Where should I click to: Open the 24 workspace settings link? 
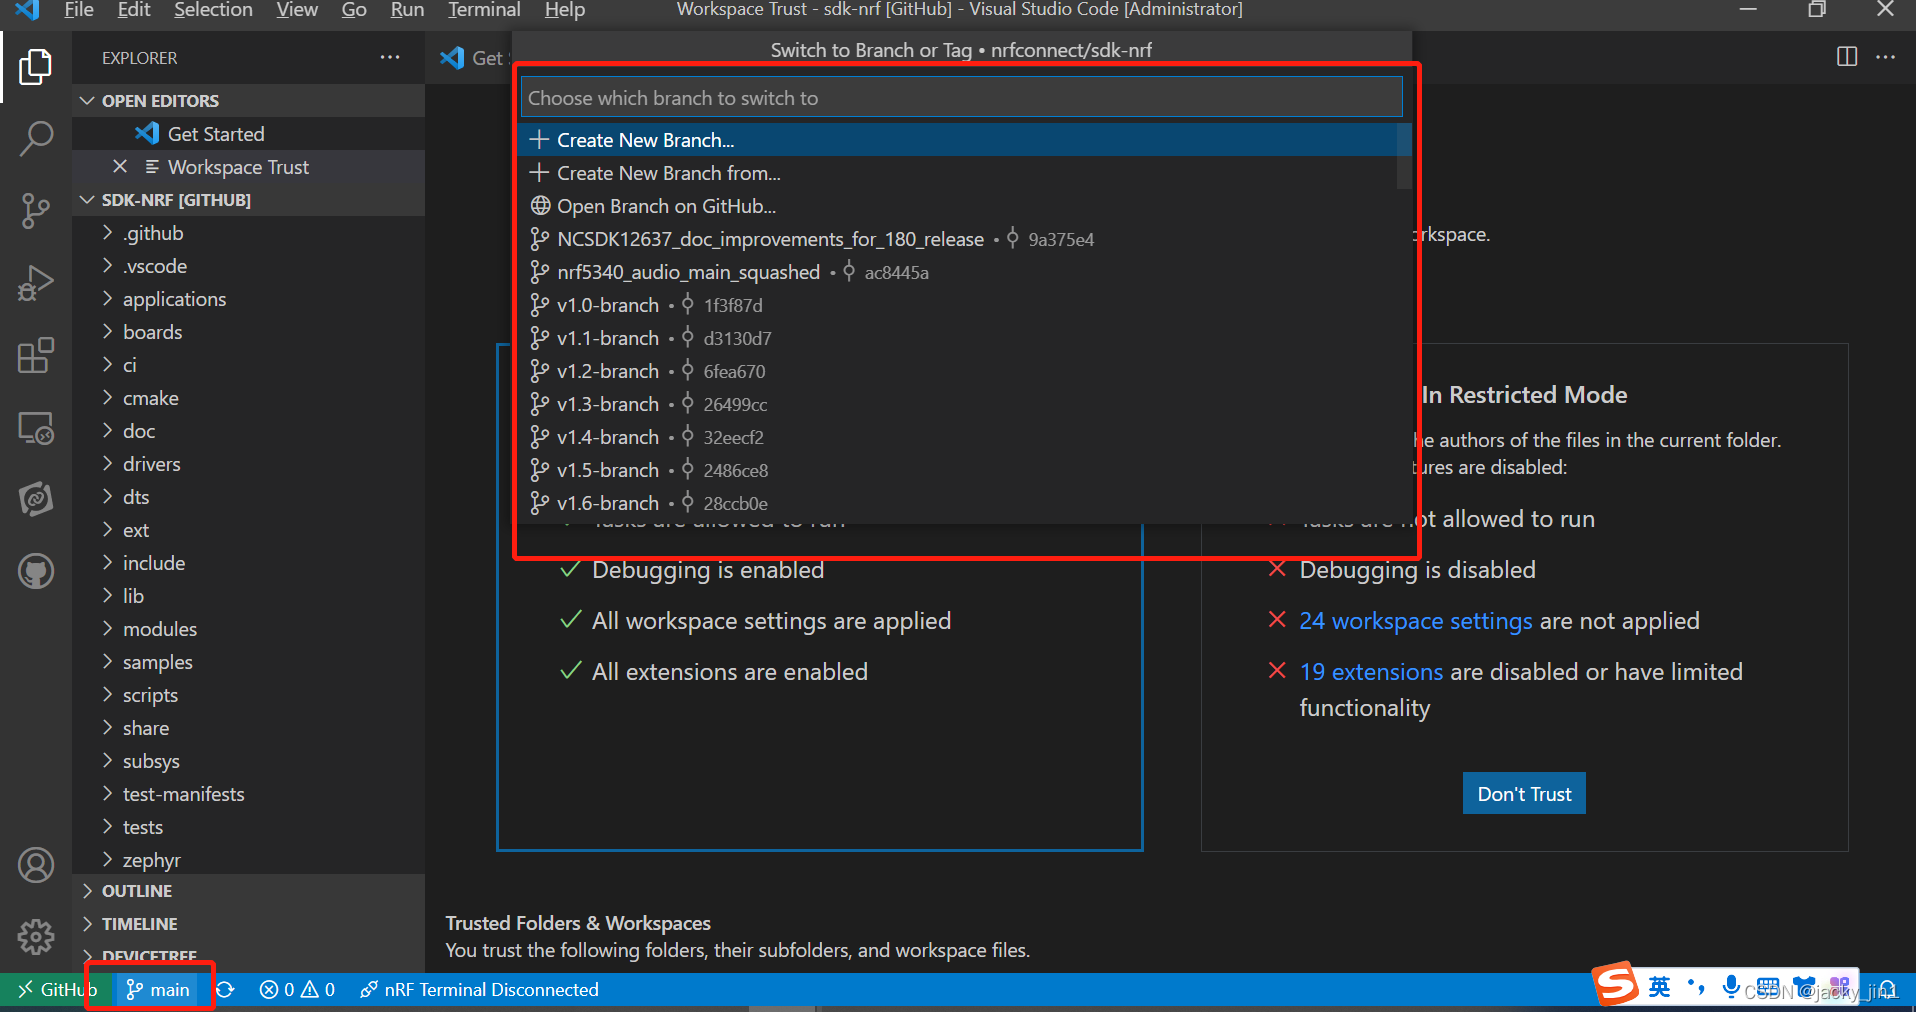pos(1415,621)
